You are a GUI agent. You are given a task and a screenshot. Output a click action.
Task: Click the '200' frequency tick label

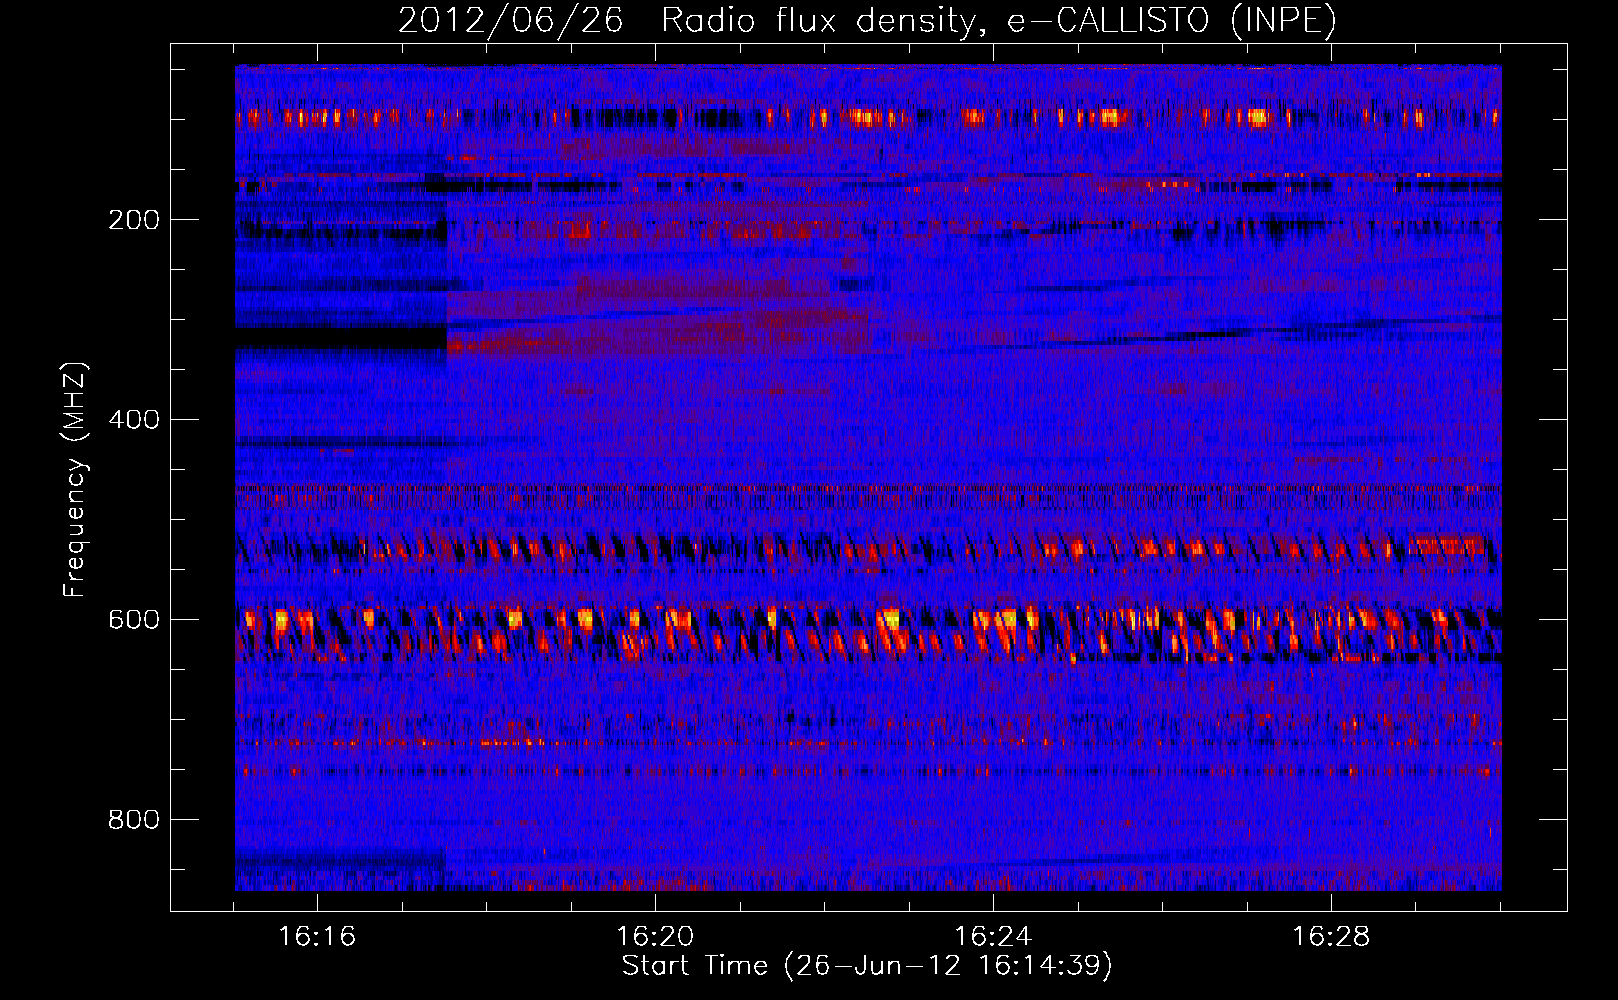(134, 220)
